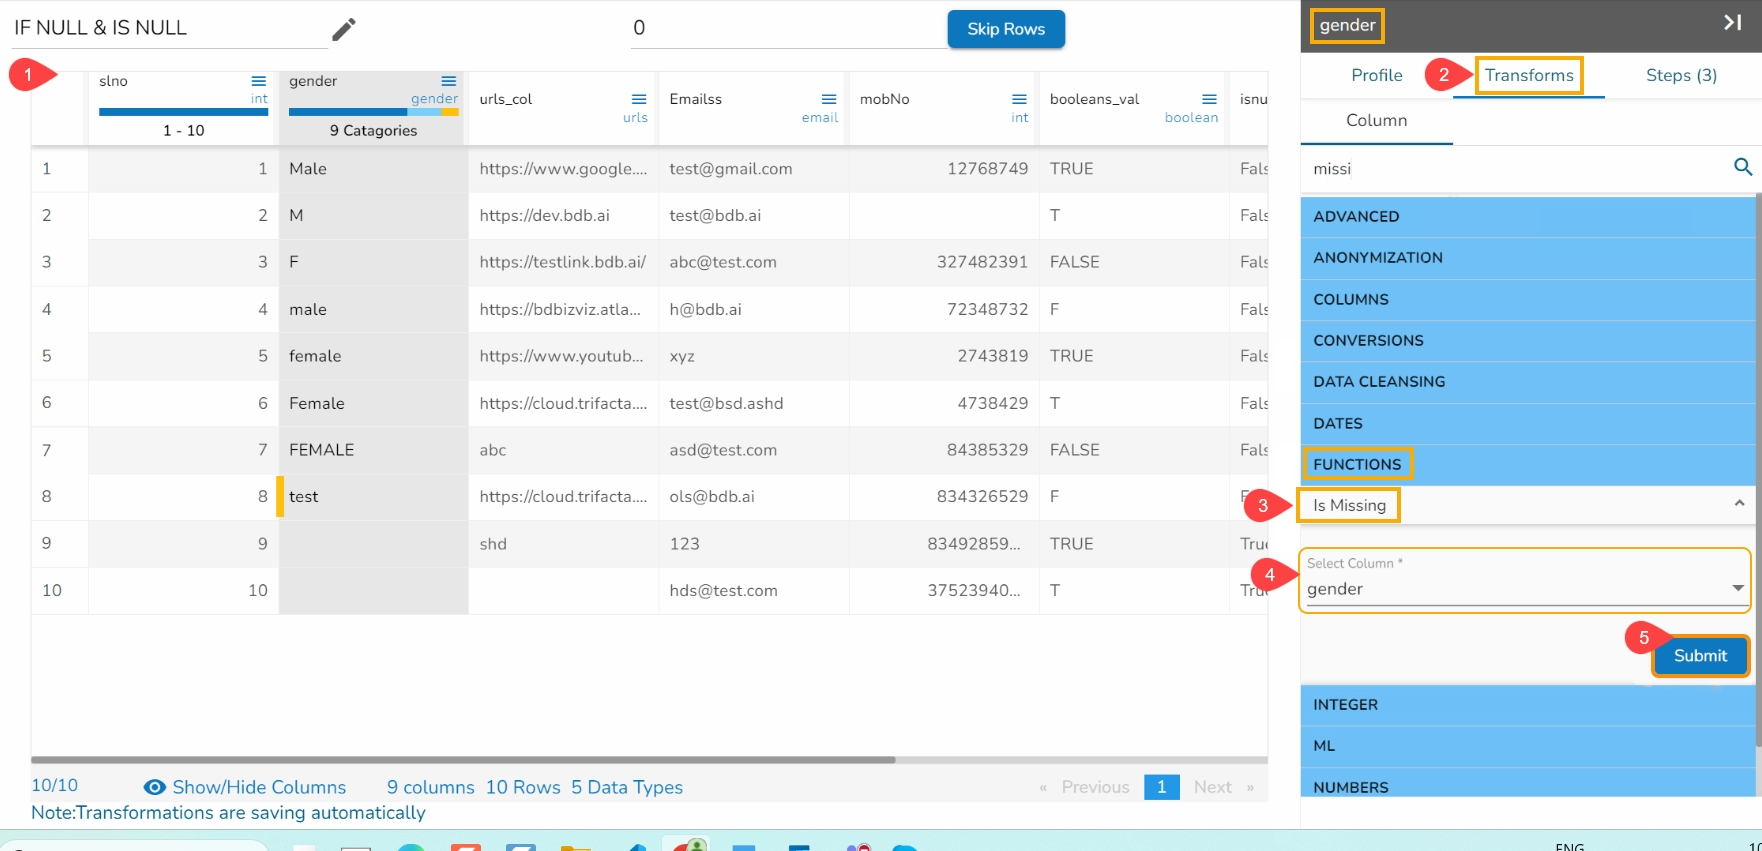Open the slno column hamburger menu
This screenshot has height=851, width=1762.
click(258, 81)
